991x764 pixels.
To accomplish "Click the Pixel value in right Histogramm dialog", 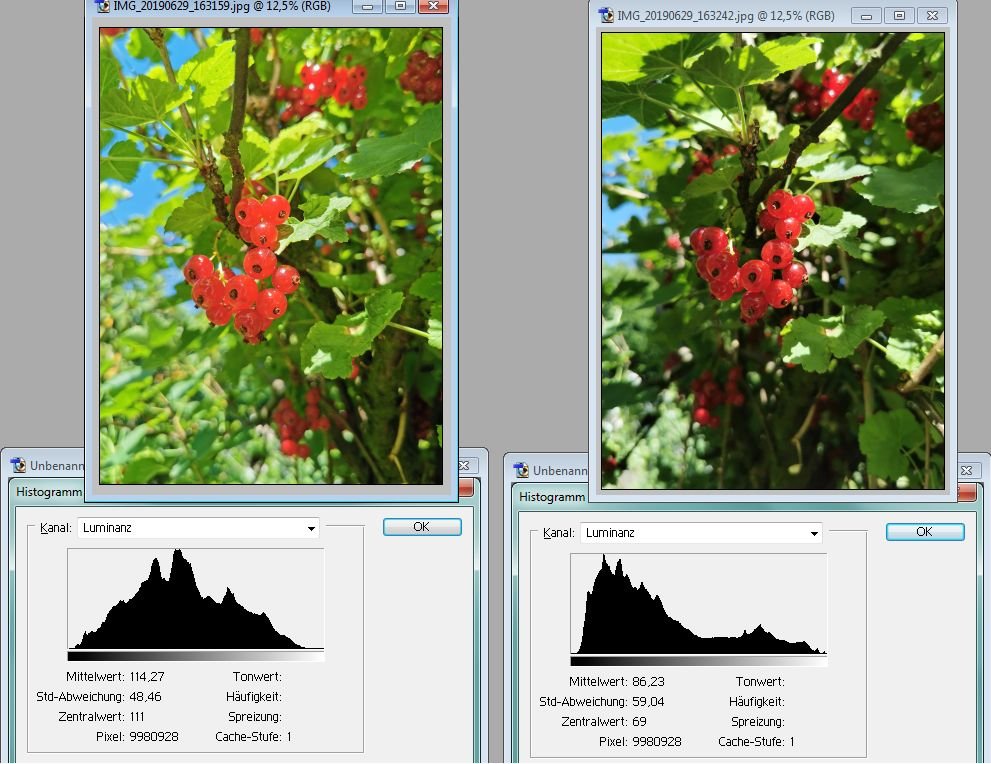I will point(657,742).
